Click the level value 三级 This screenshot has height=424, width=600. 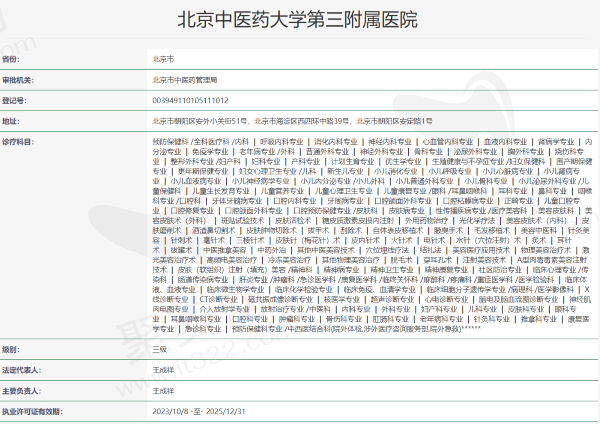pos(160,350)
